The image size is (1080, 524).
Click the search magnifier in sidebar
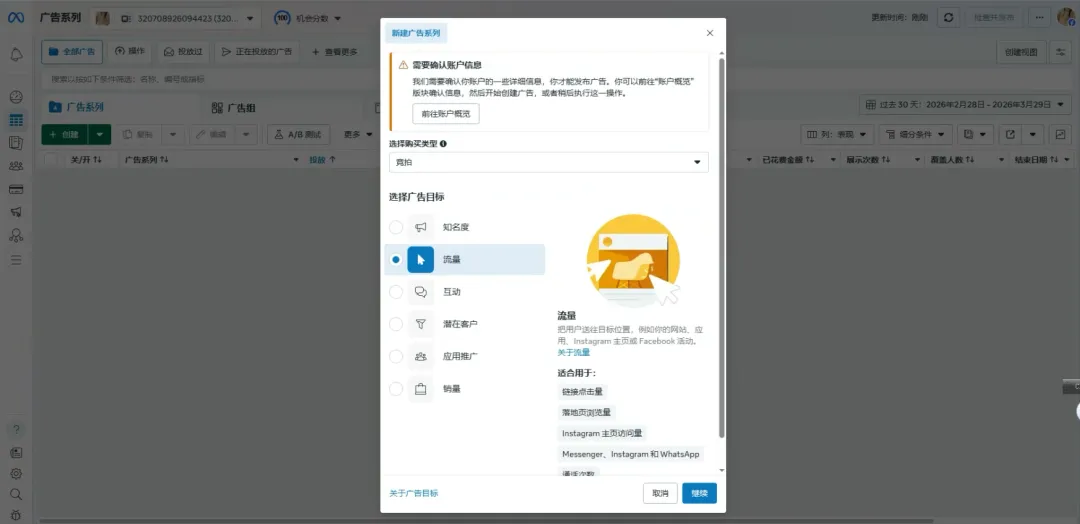coord(16,494)
